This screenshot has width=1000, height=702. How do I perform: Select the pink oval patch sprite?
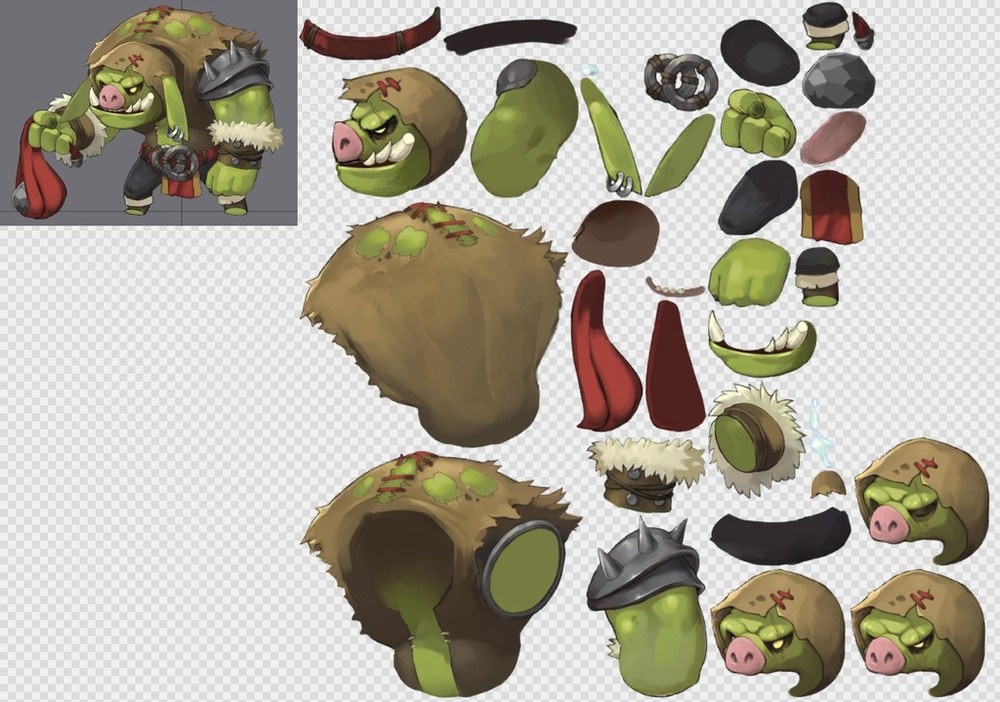[832, 137]
